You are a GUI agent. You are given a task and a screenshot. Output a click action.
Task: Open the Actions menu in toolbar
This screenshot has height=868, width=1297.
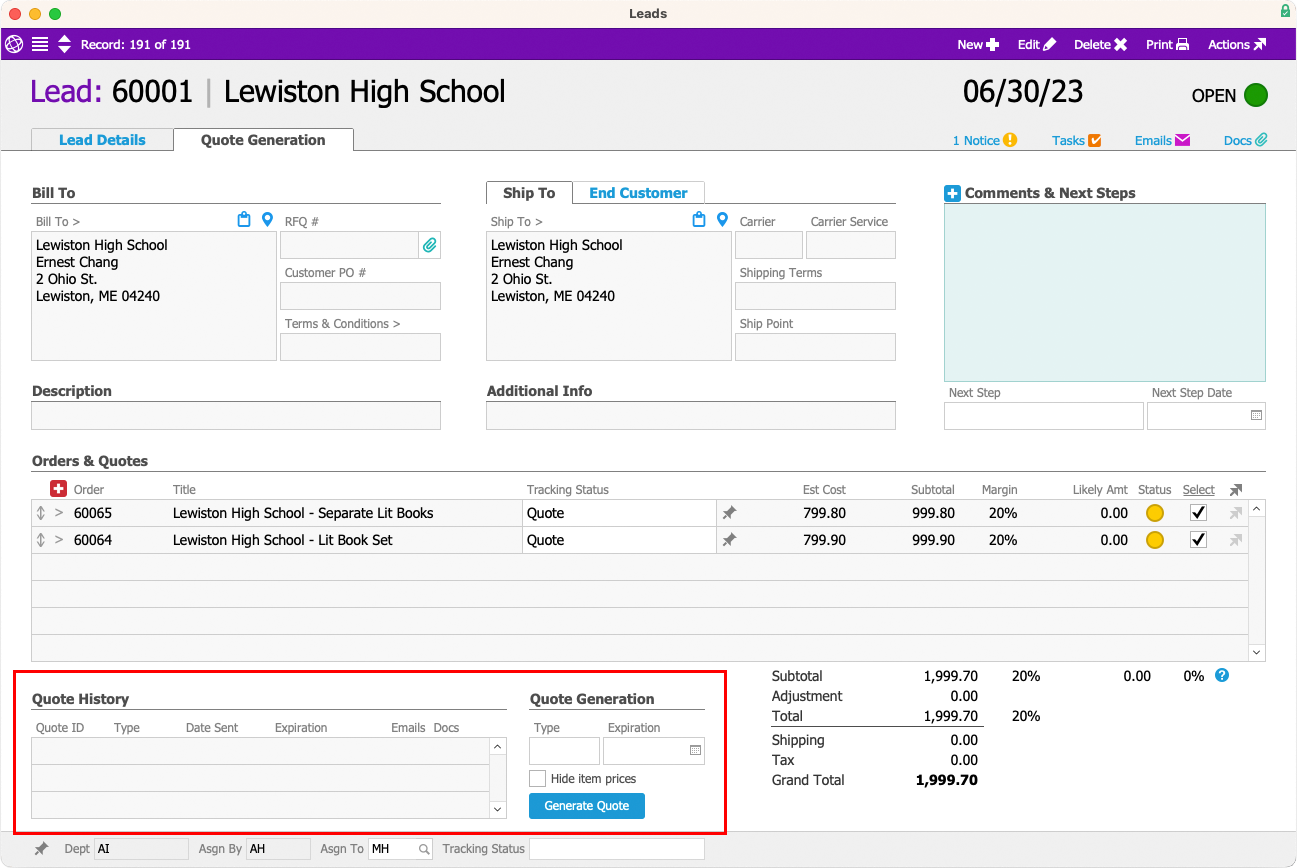point(1237,44)
